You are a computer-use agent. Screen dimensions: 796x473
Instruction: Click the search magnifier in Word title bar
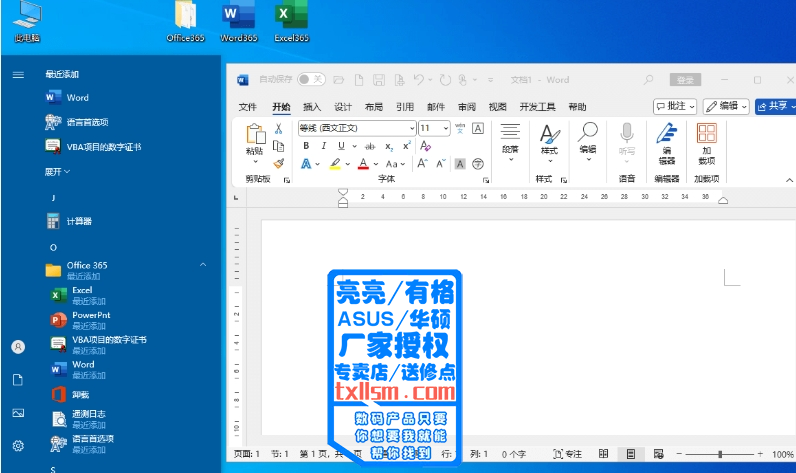tap(648, 80)
